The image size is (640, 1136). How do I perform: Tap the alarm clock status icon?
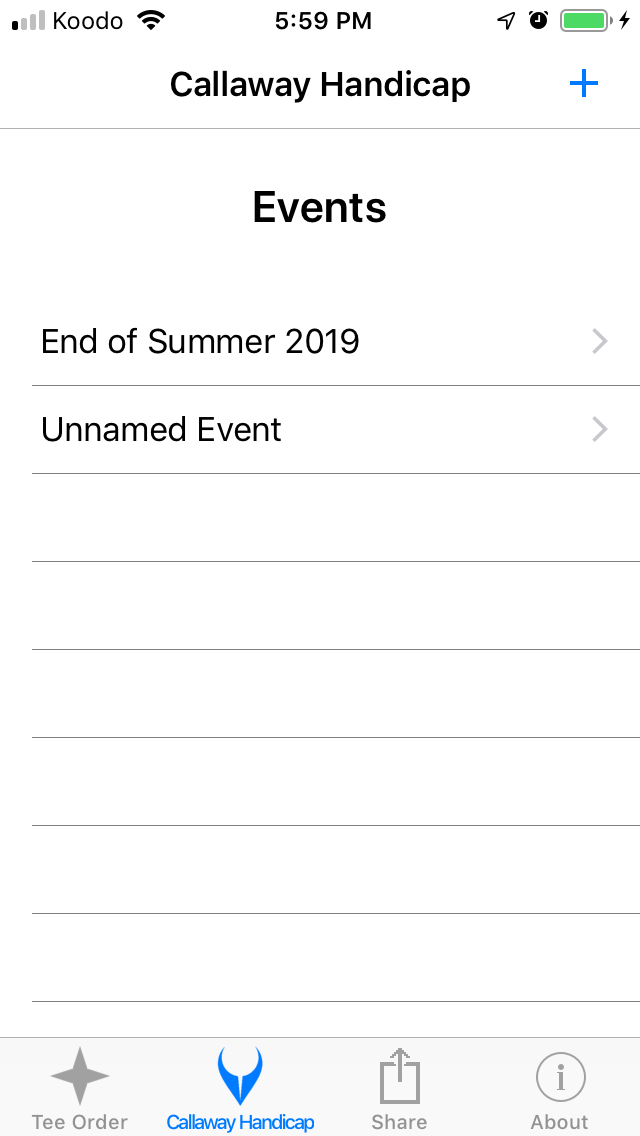coord(538,18)
